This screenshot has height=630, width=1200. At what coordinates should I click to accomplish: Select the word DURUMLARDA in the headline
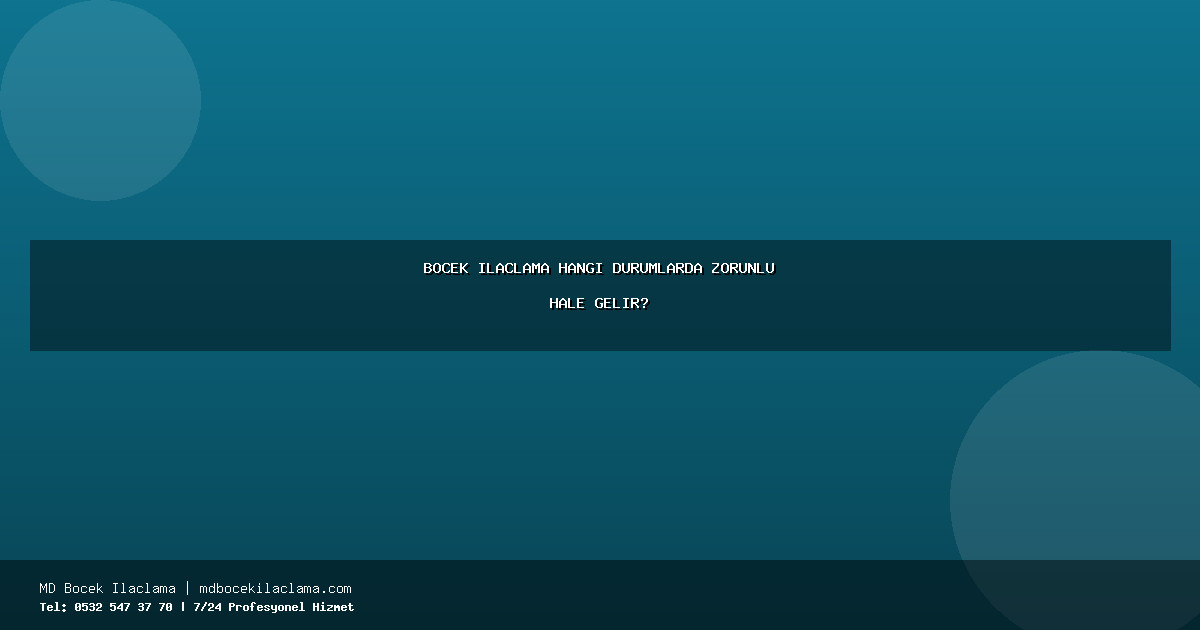tap(657, 268)
